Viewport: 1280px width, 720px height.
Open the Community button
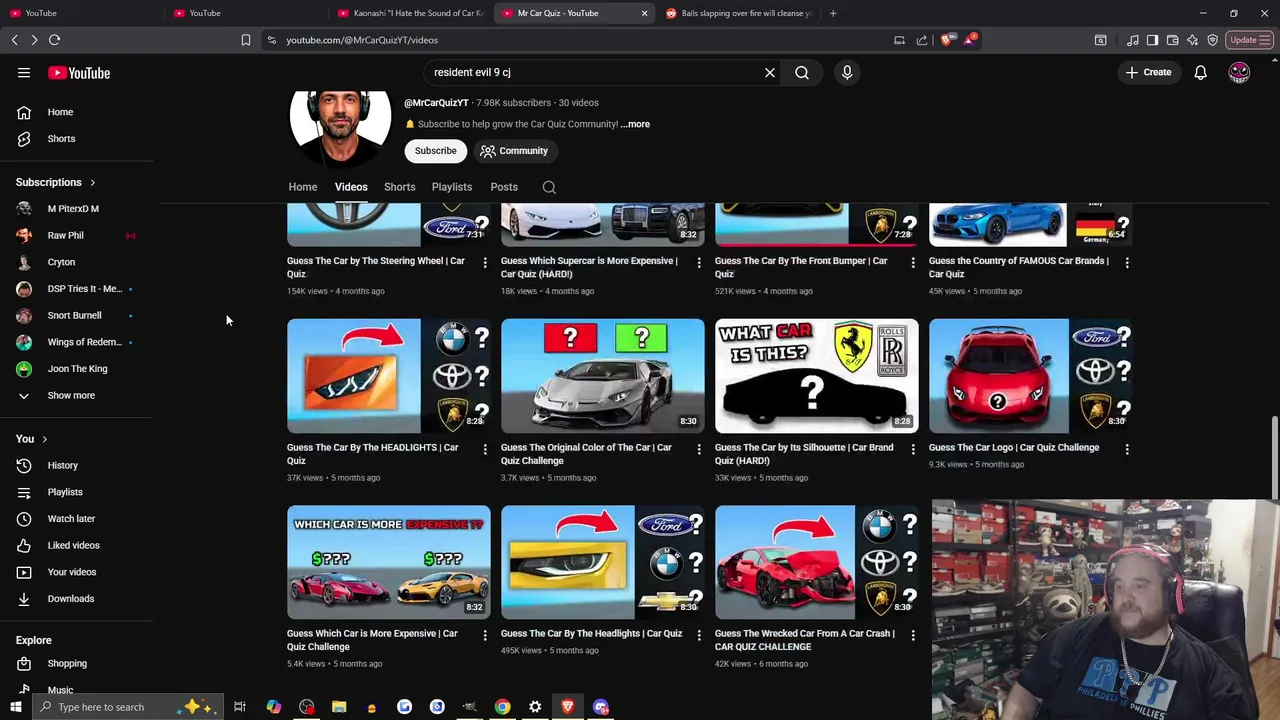pyautogui.click(x=514, y=151)
